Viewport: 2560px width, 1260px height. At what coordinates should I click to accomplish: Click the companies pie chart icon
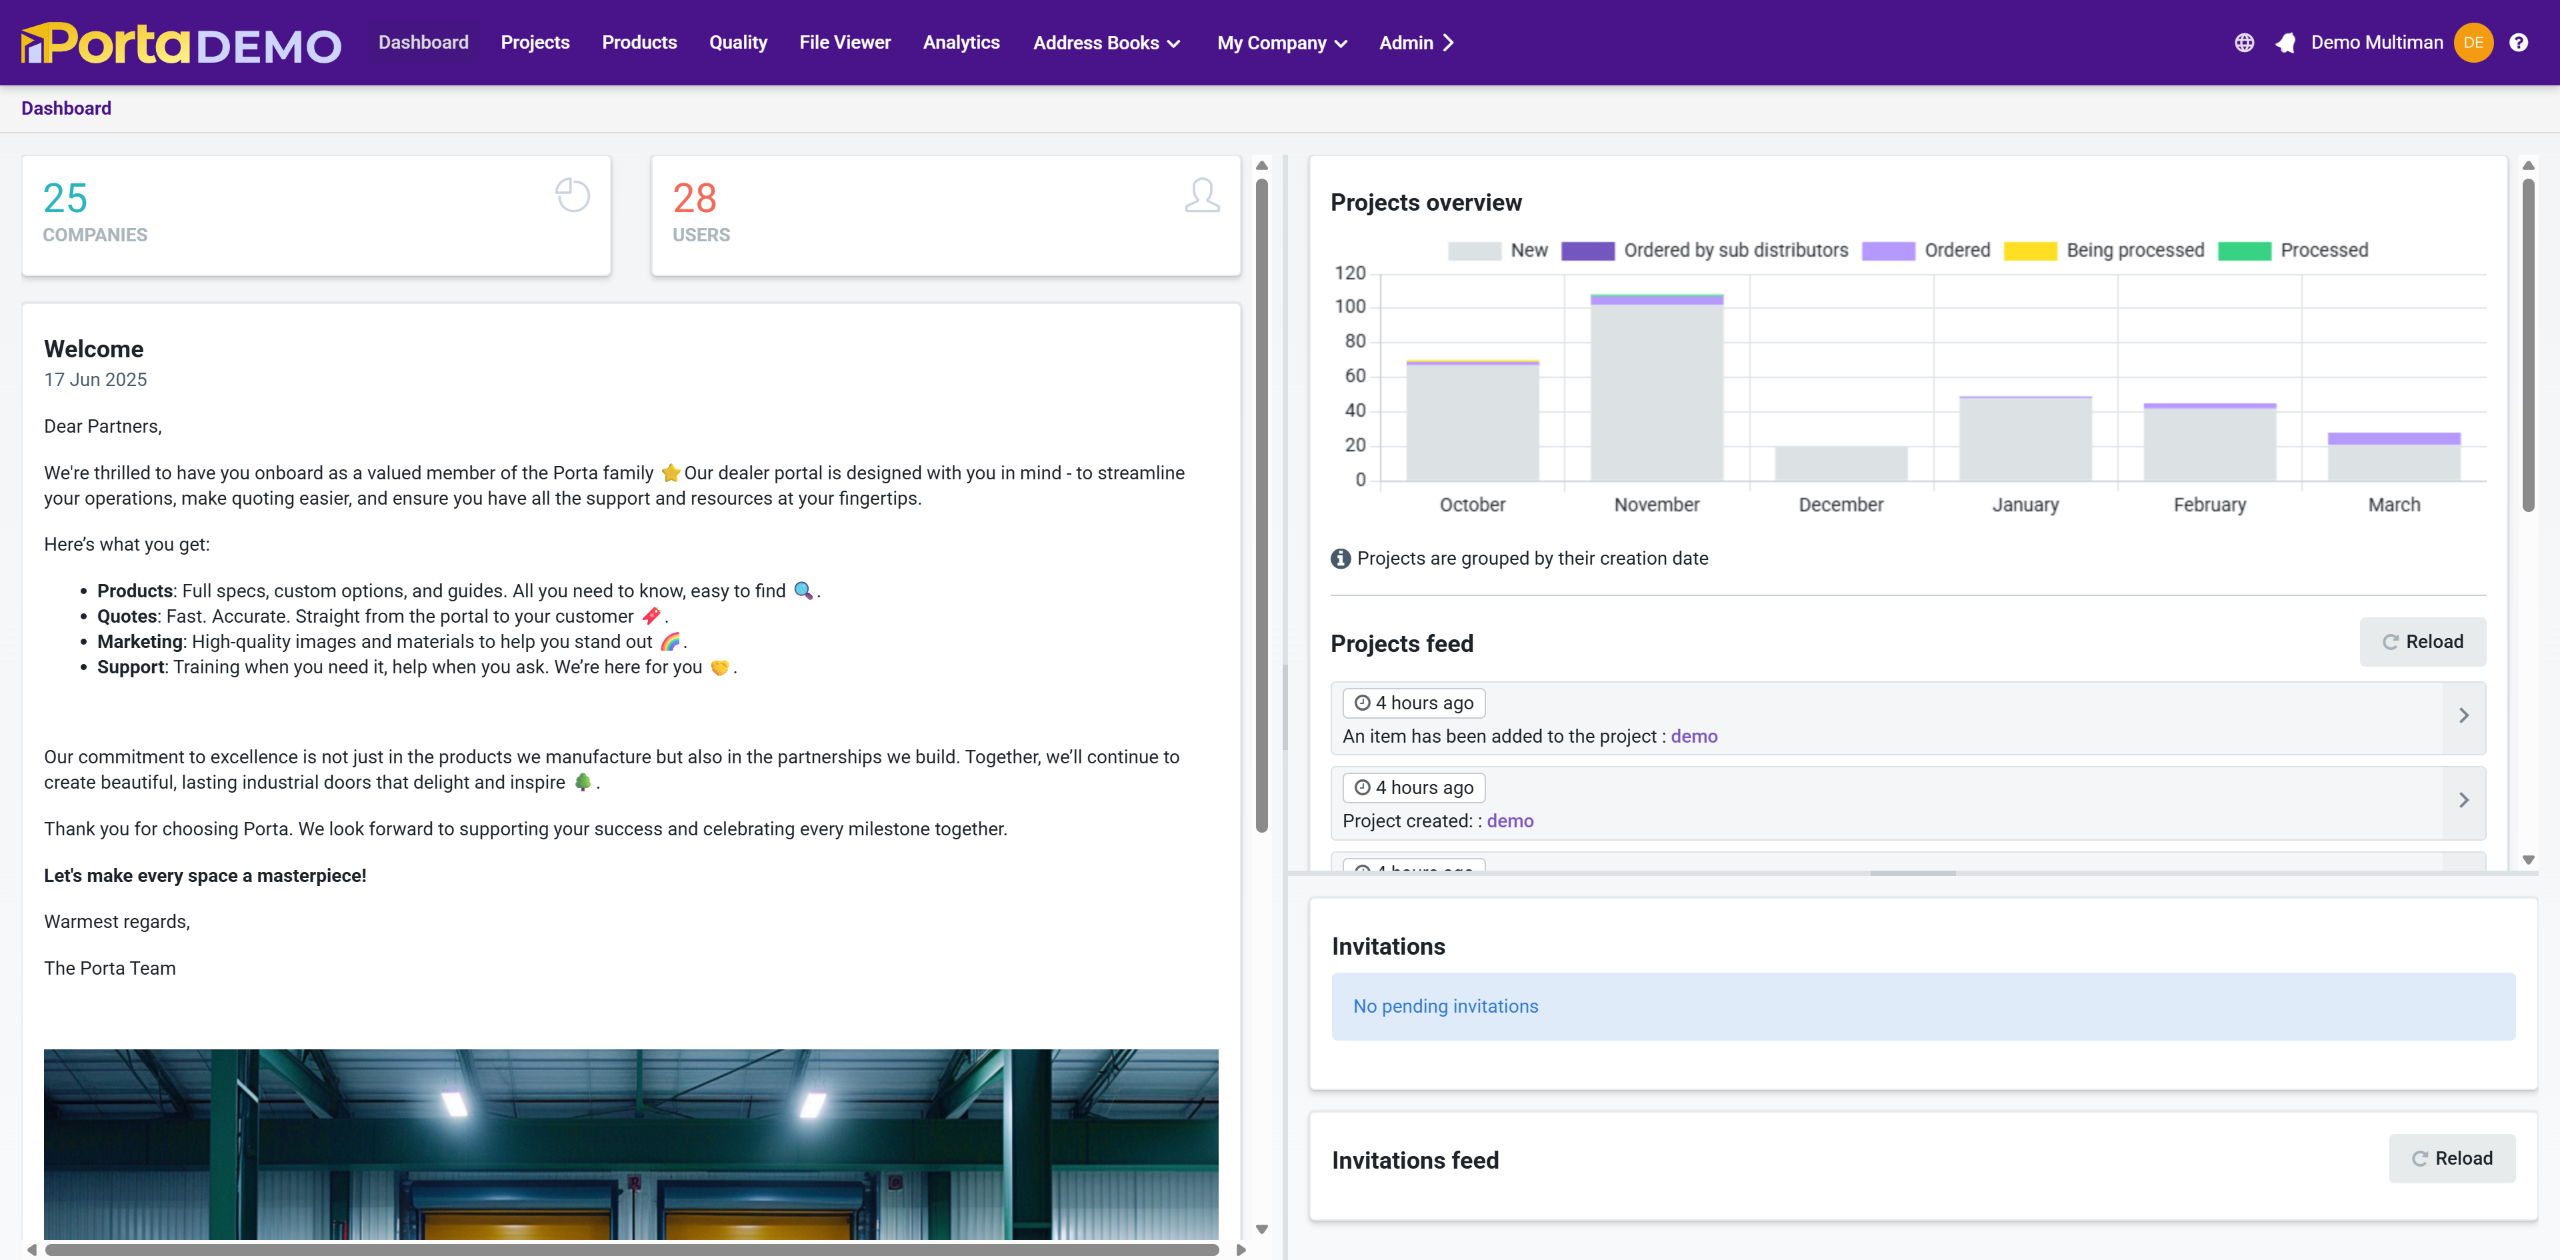tap(573, 195)
